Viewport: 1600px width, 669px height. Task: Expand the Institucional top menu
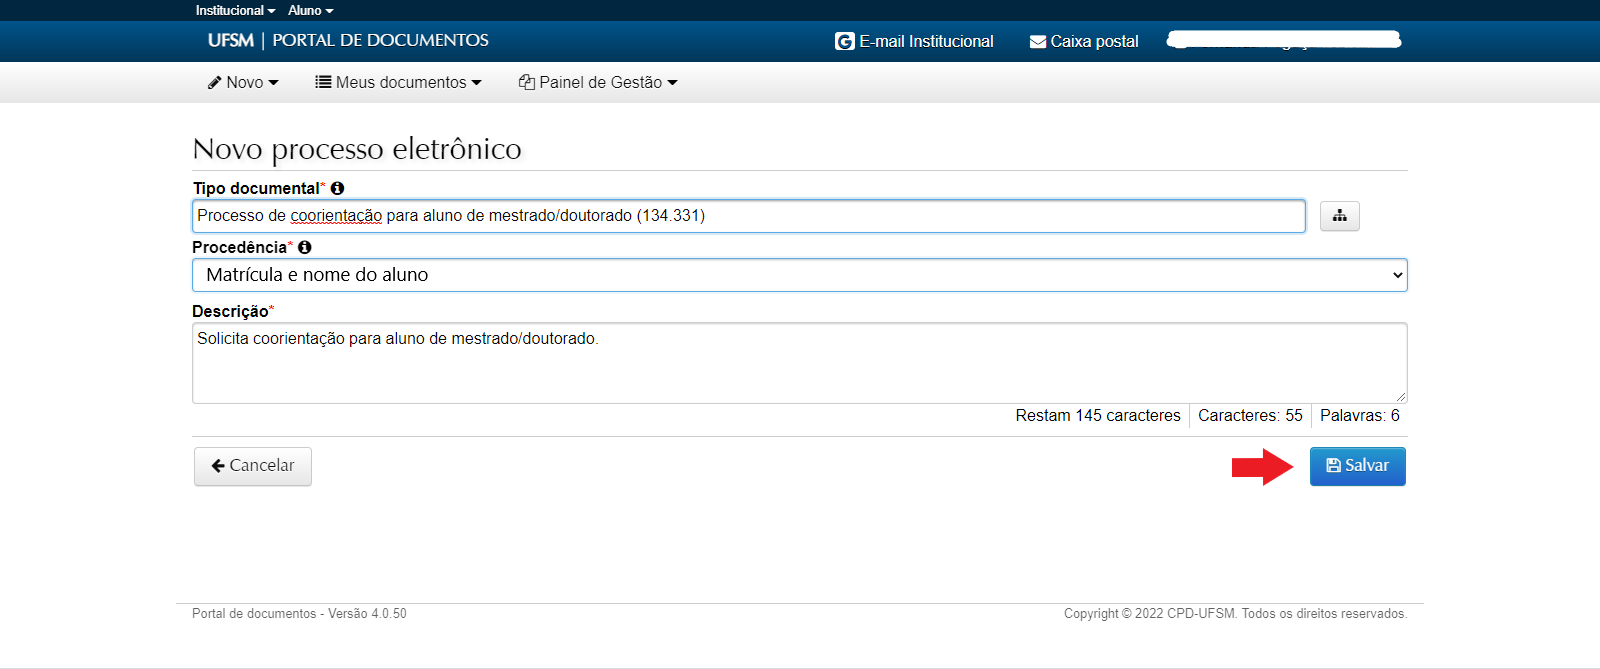tap(235, 10)
